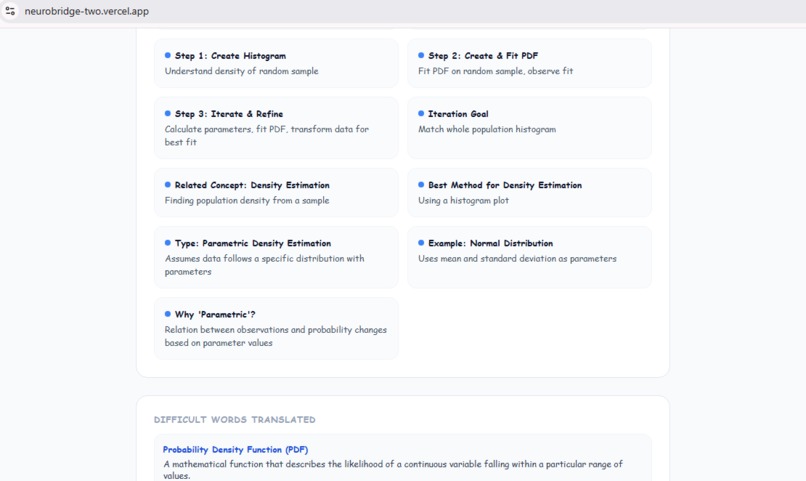Click 'Calculate parameters, fit PDF' description text
This screenshot has height=481, width=806.
coord(267,136)
